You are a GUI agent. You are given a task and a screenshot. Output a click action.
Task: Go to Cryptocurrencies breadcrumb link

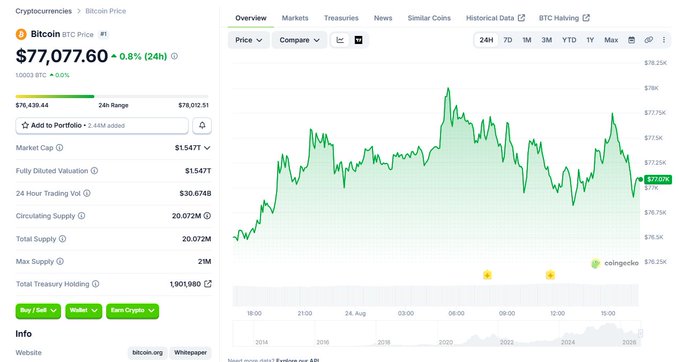(43, 11)
